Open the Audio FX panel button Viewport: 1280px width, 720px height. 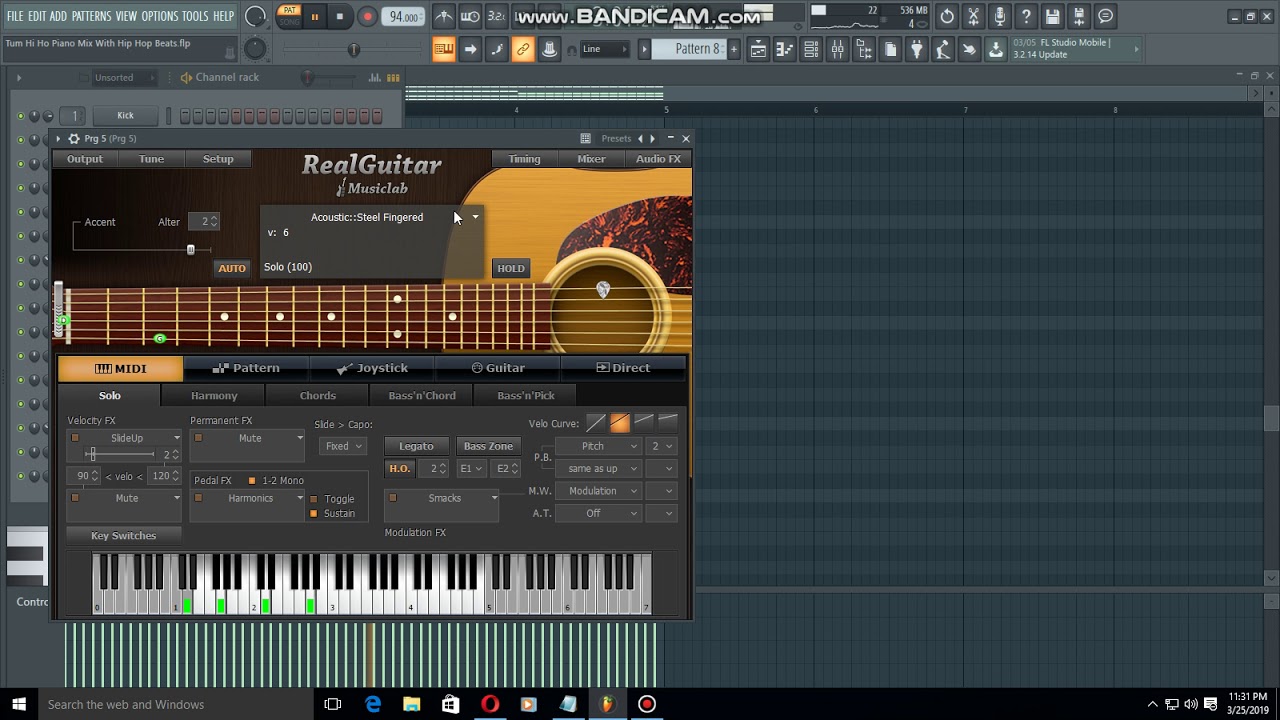tap(658, 159)
